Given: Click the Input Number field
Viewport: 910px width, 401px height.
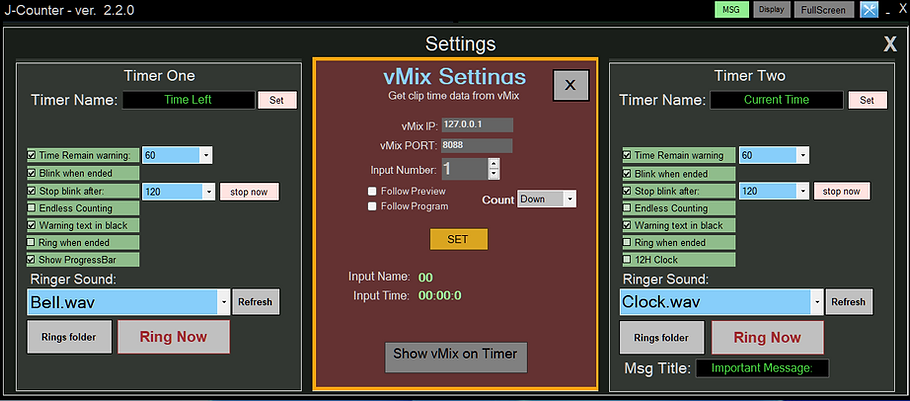Looking at the screenshot, I should (465, 169).
